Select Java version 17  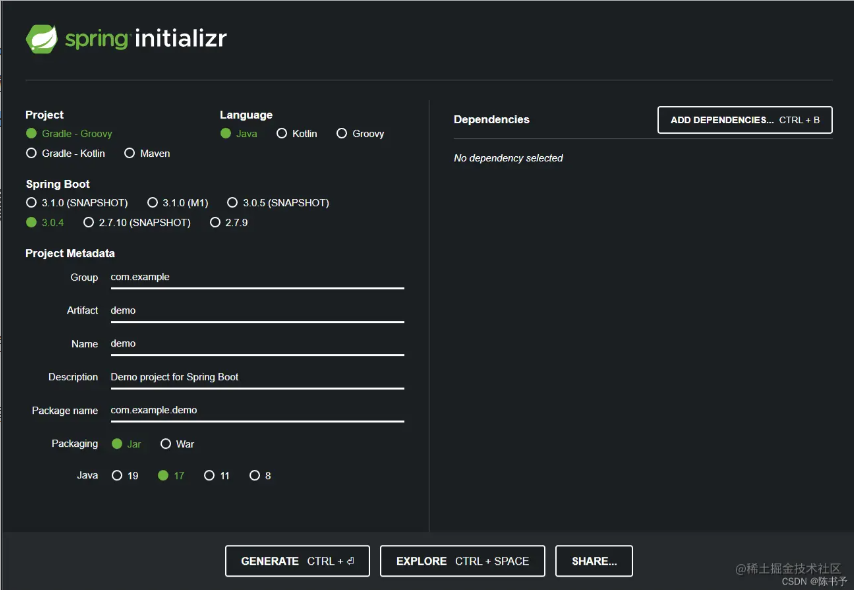tap(171, 476)
